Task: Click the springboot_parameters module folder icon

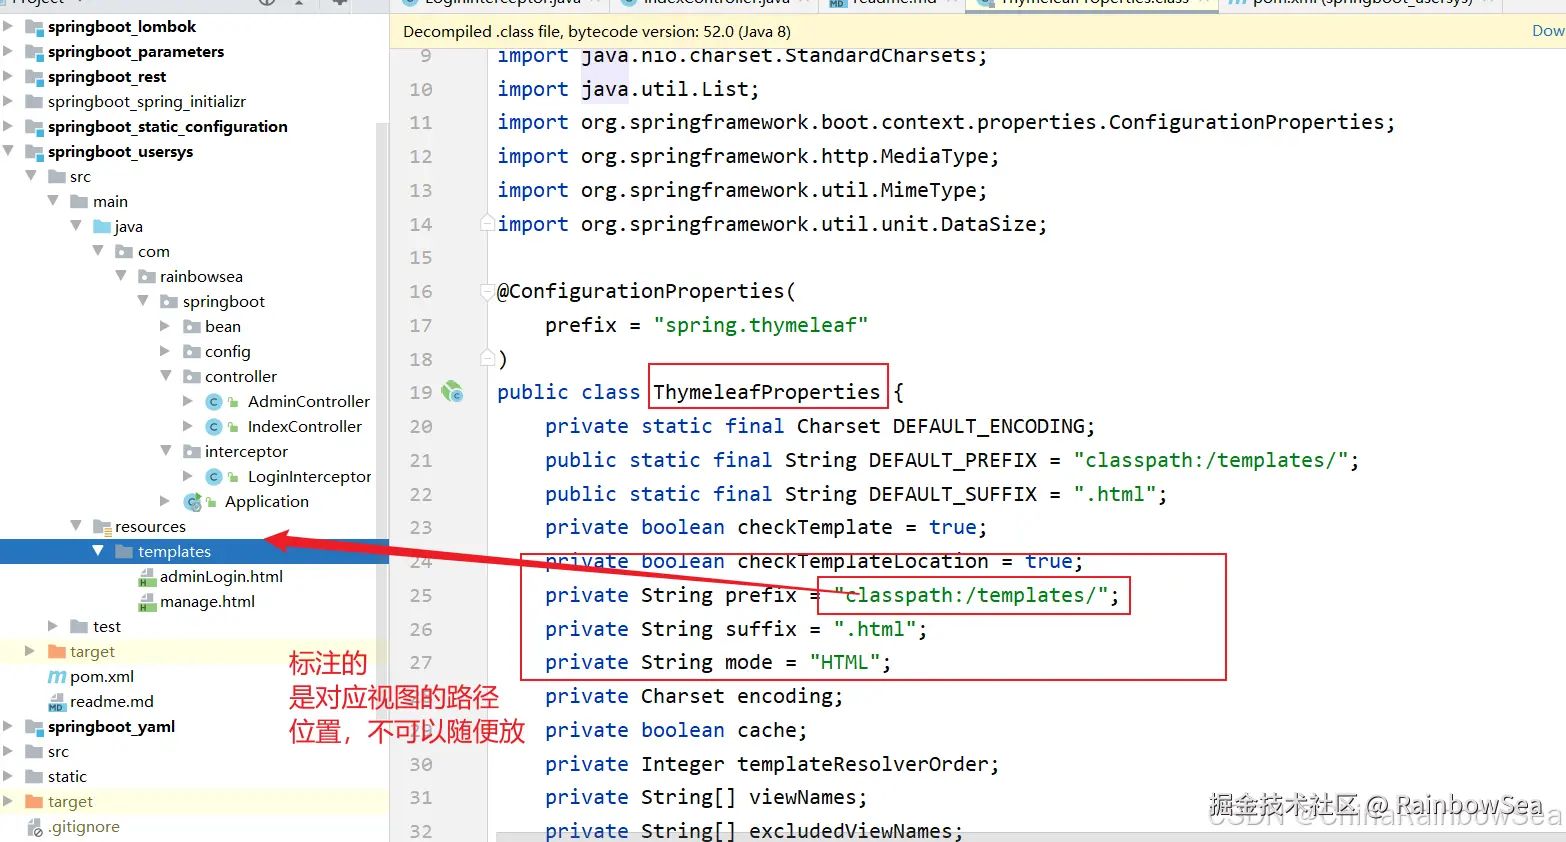Action: point(34,52)
